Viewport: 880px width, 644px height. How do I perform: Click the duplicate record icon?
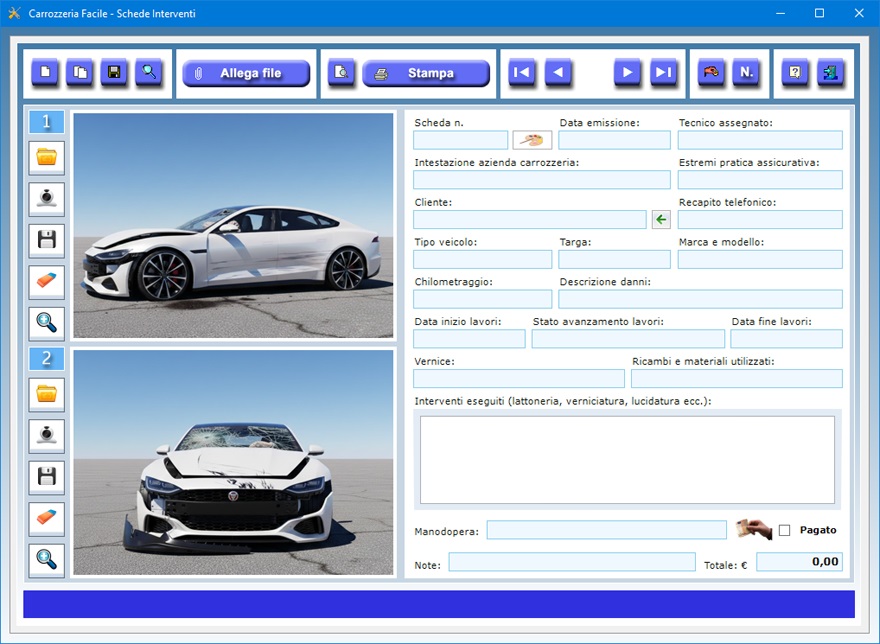point(80,73)
